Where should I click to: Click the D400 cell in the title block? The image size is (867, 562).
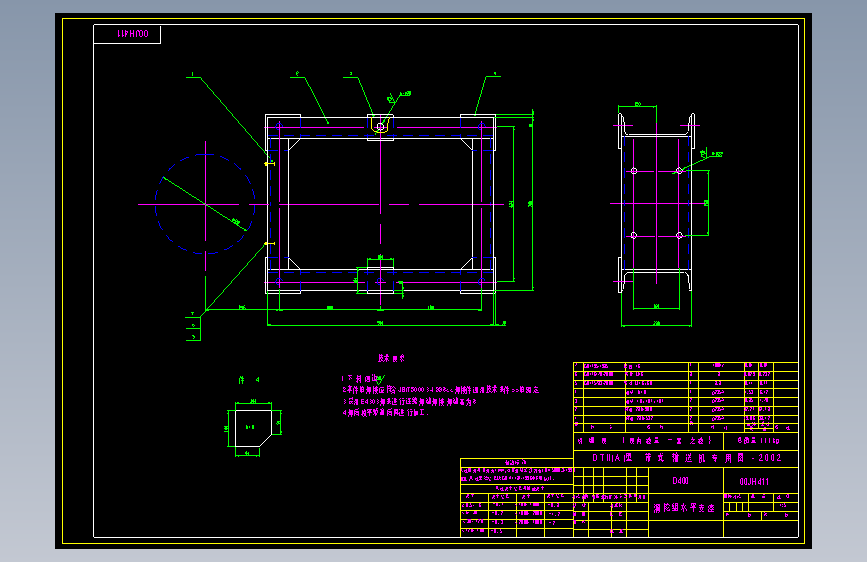[x=681, y=481]
